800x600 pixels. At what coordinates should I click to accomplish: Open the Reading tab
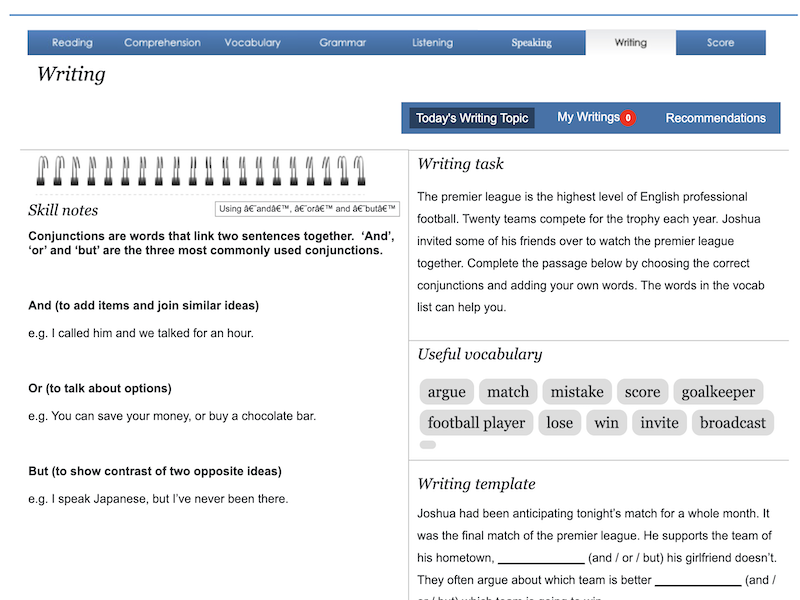click(x=72, y=43)
